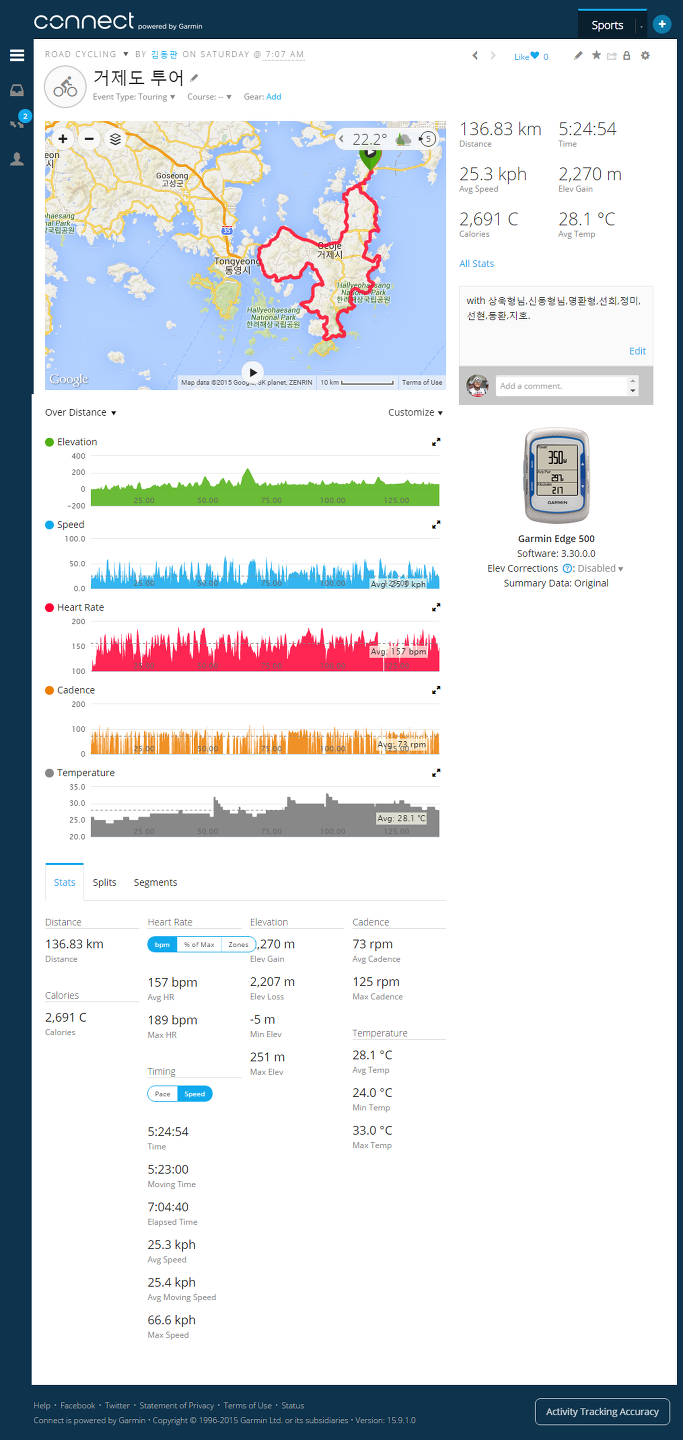Click Activity Tracking Accuracy button
The height and width of the screenshot is (1440, 683).
(602, 1412)
